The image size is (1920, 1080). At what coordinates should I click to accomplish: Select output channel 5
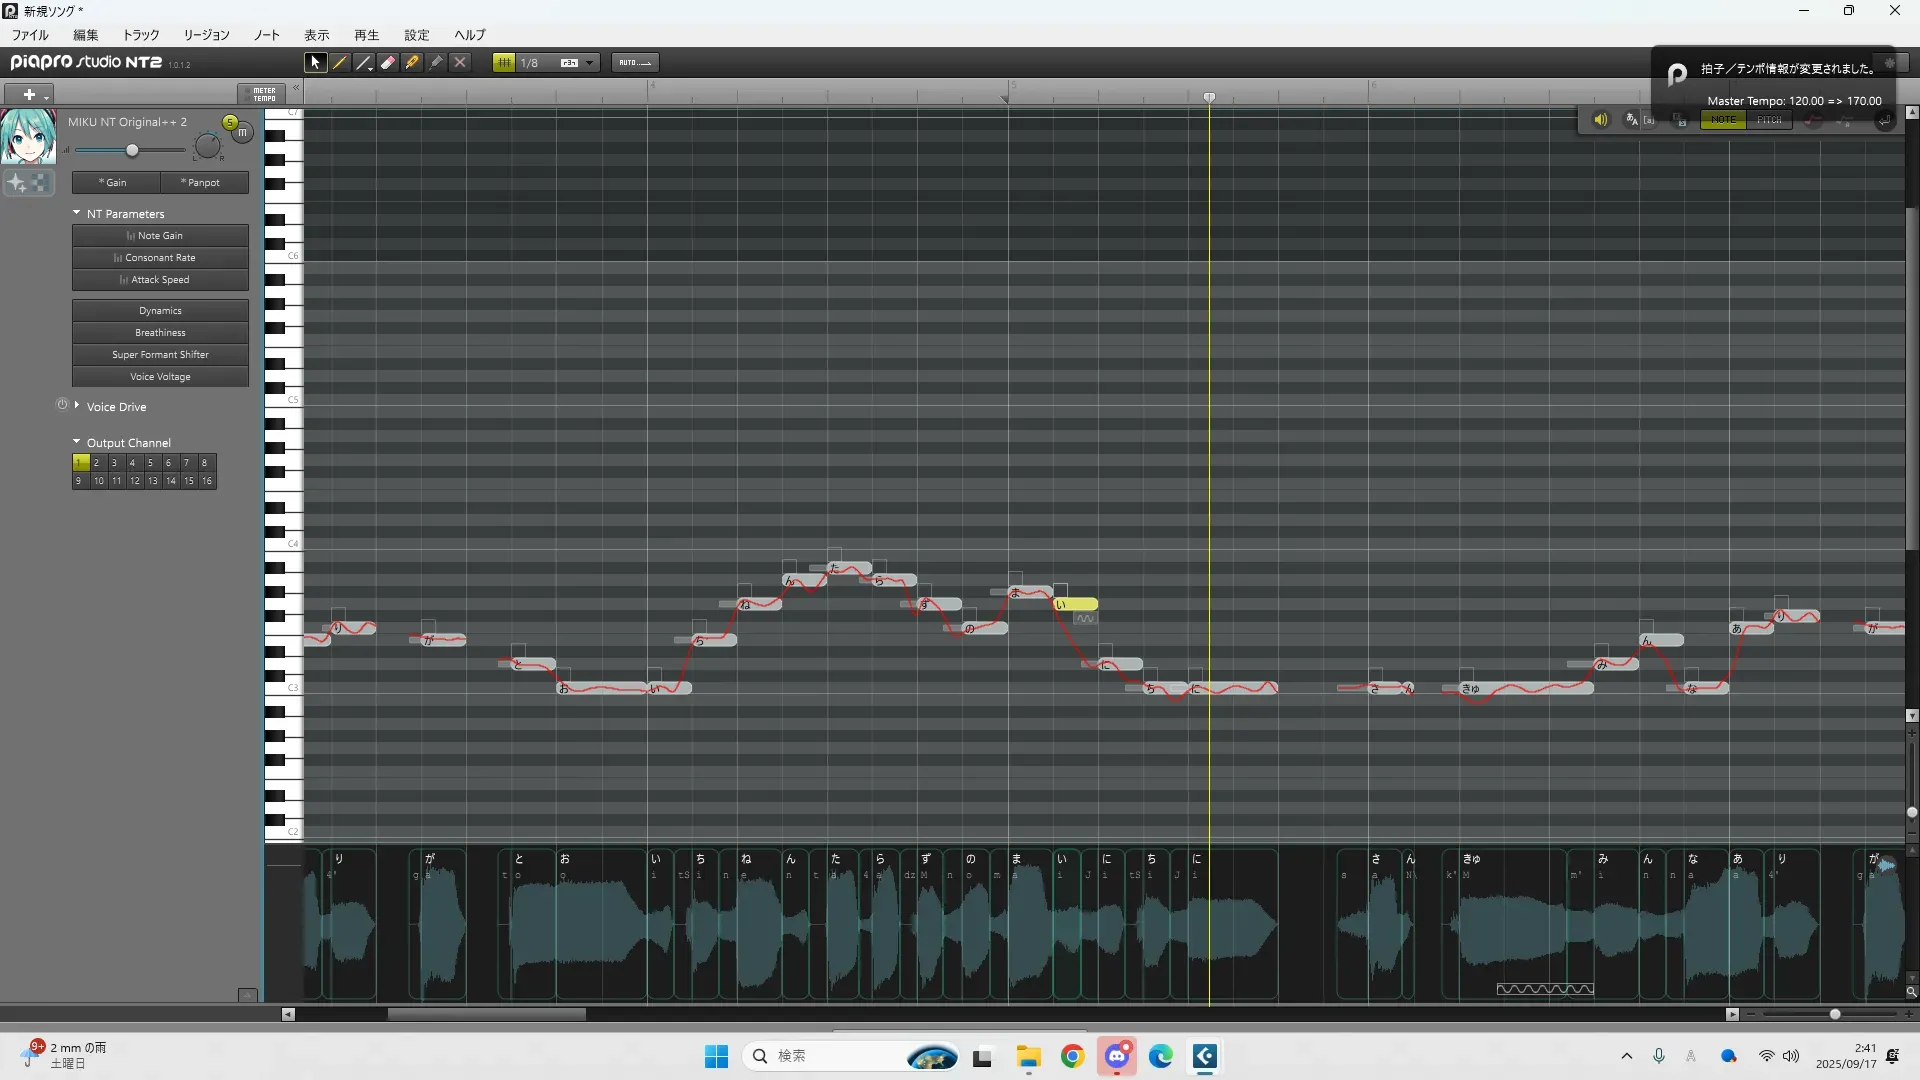click(150, 463)
